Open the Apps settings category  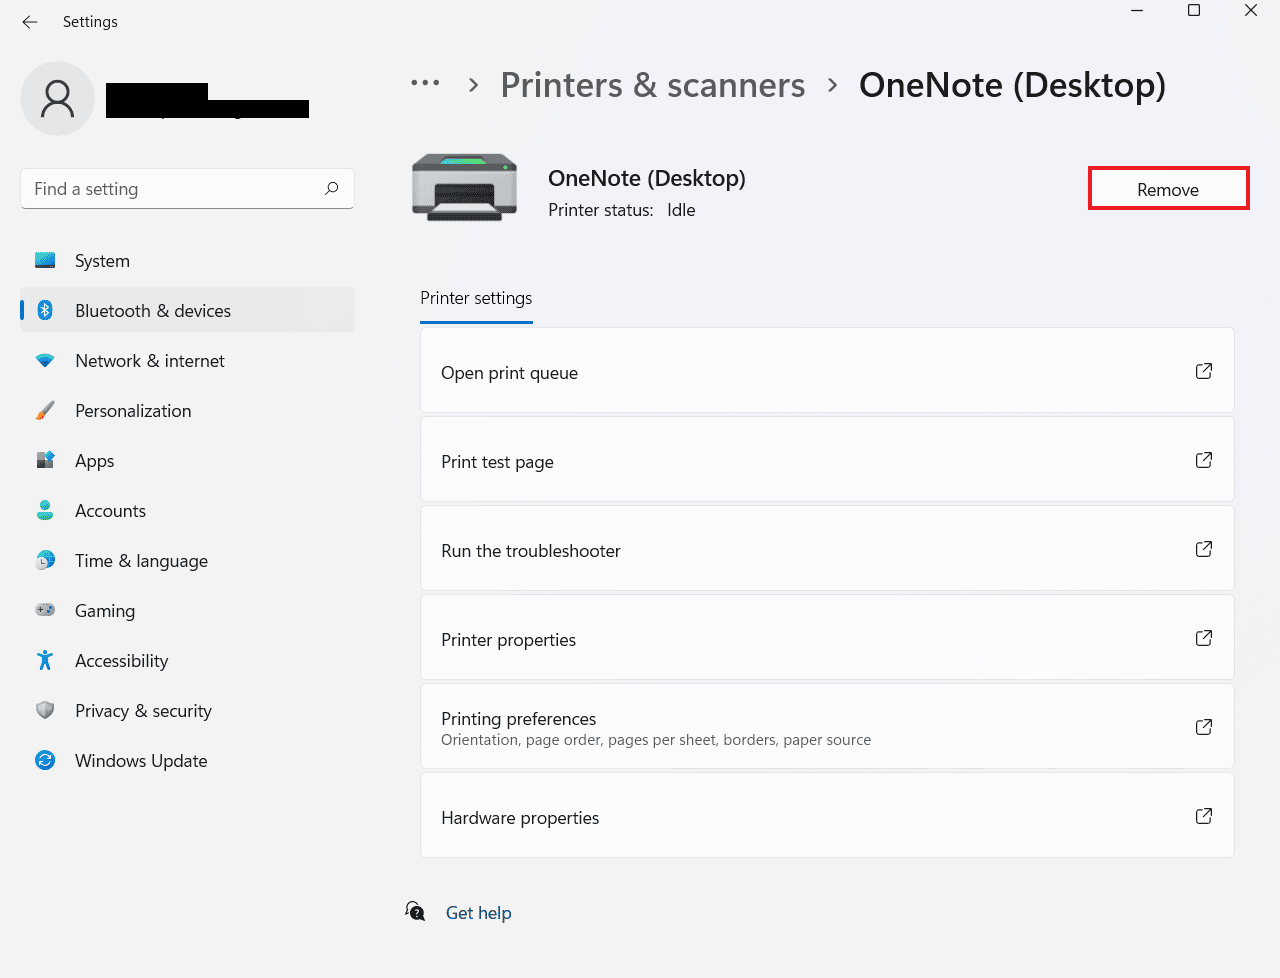187,461
